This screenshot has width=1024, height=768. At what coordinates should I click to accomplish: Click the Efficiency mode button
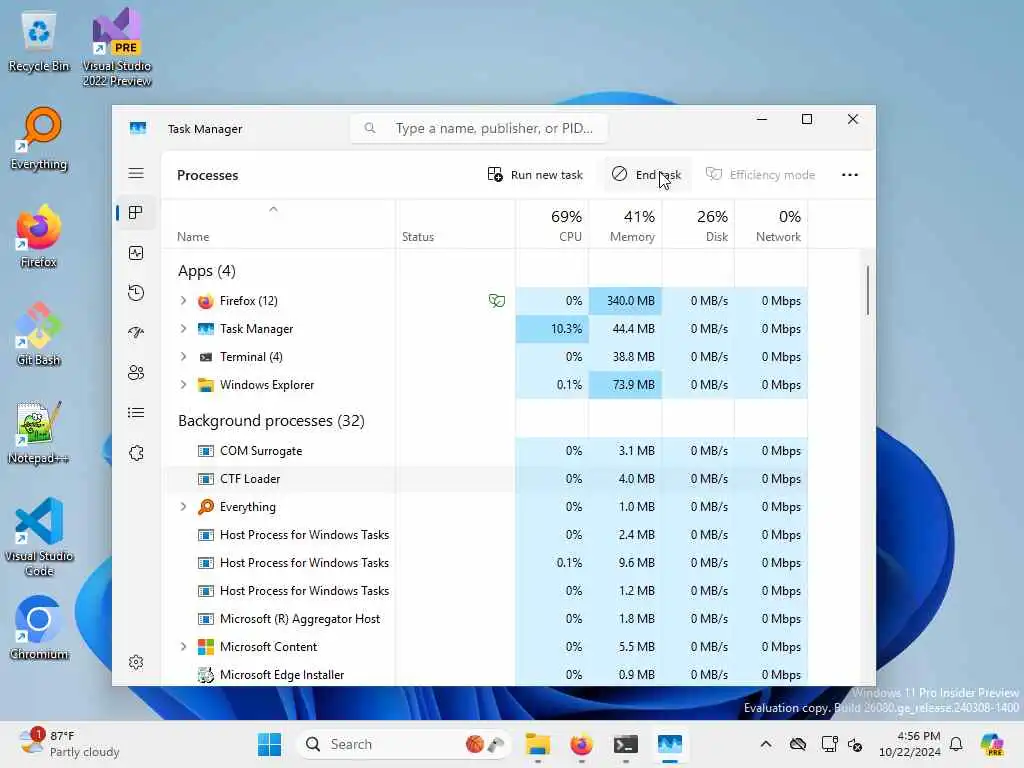(760, 174)
